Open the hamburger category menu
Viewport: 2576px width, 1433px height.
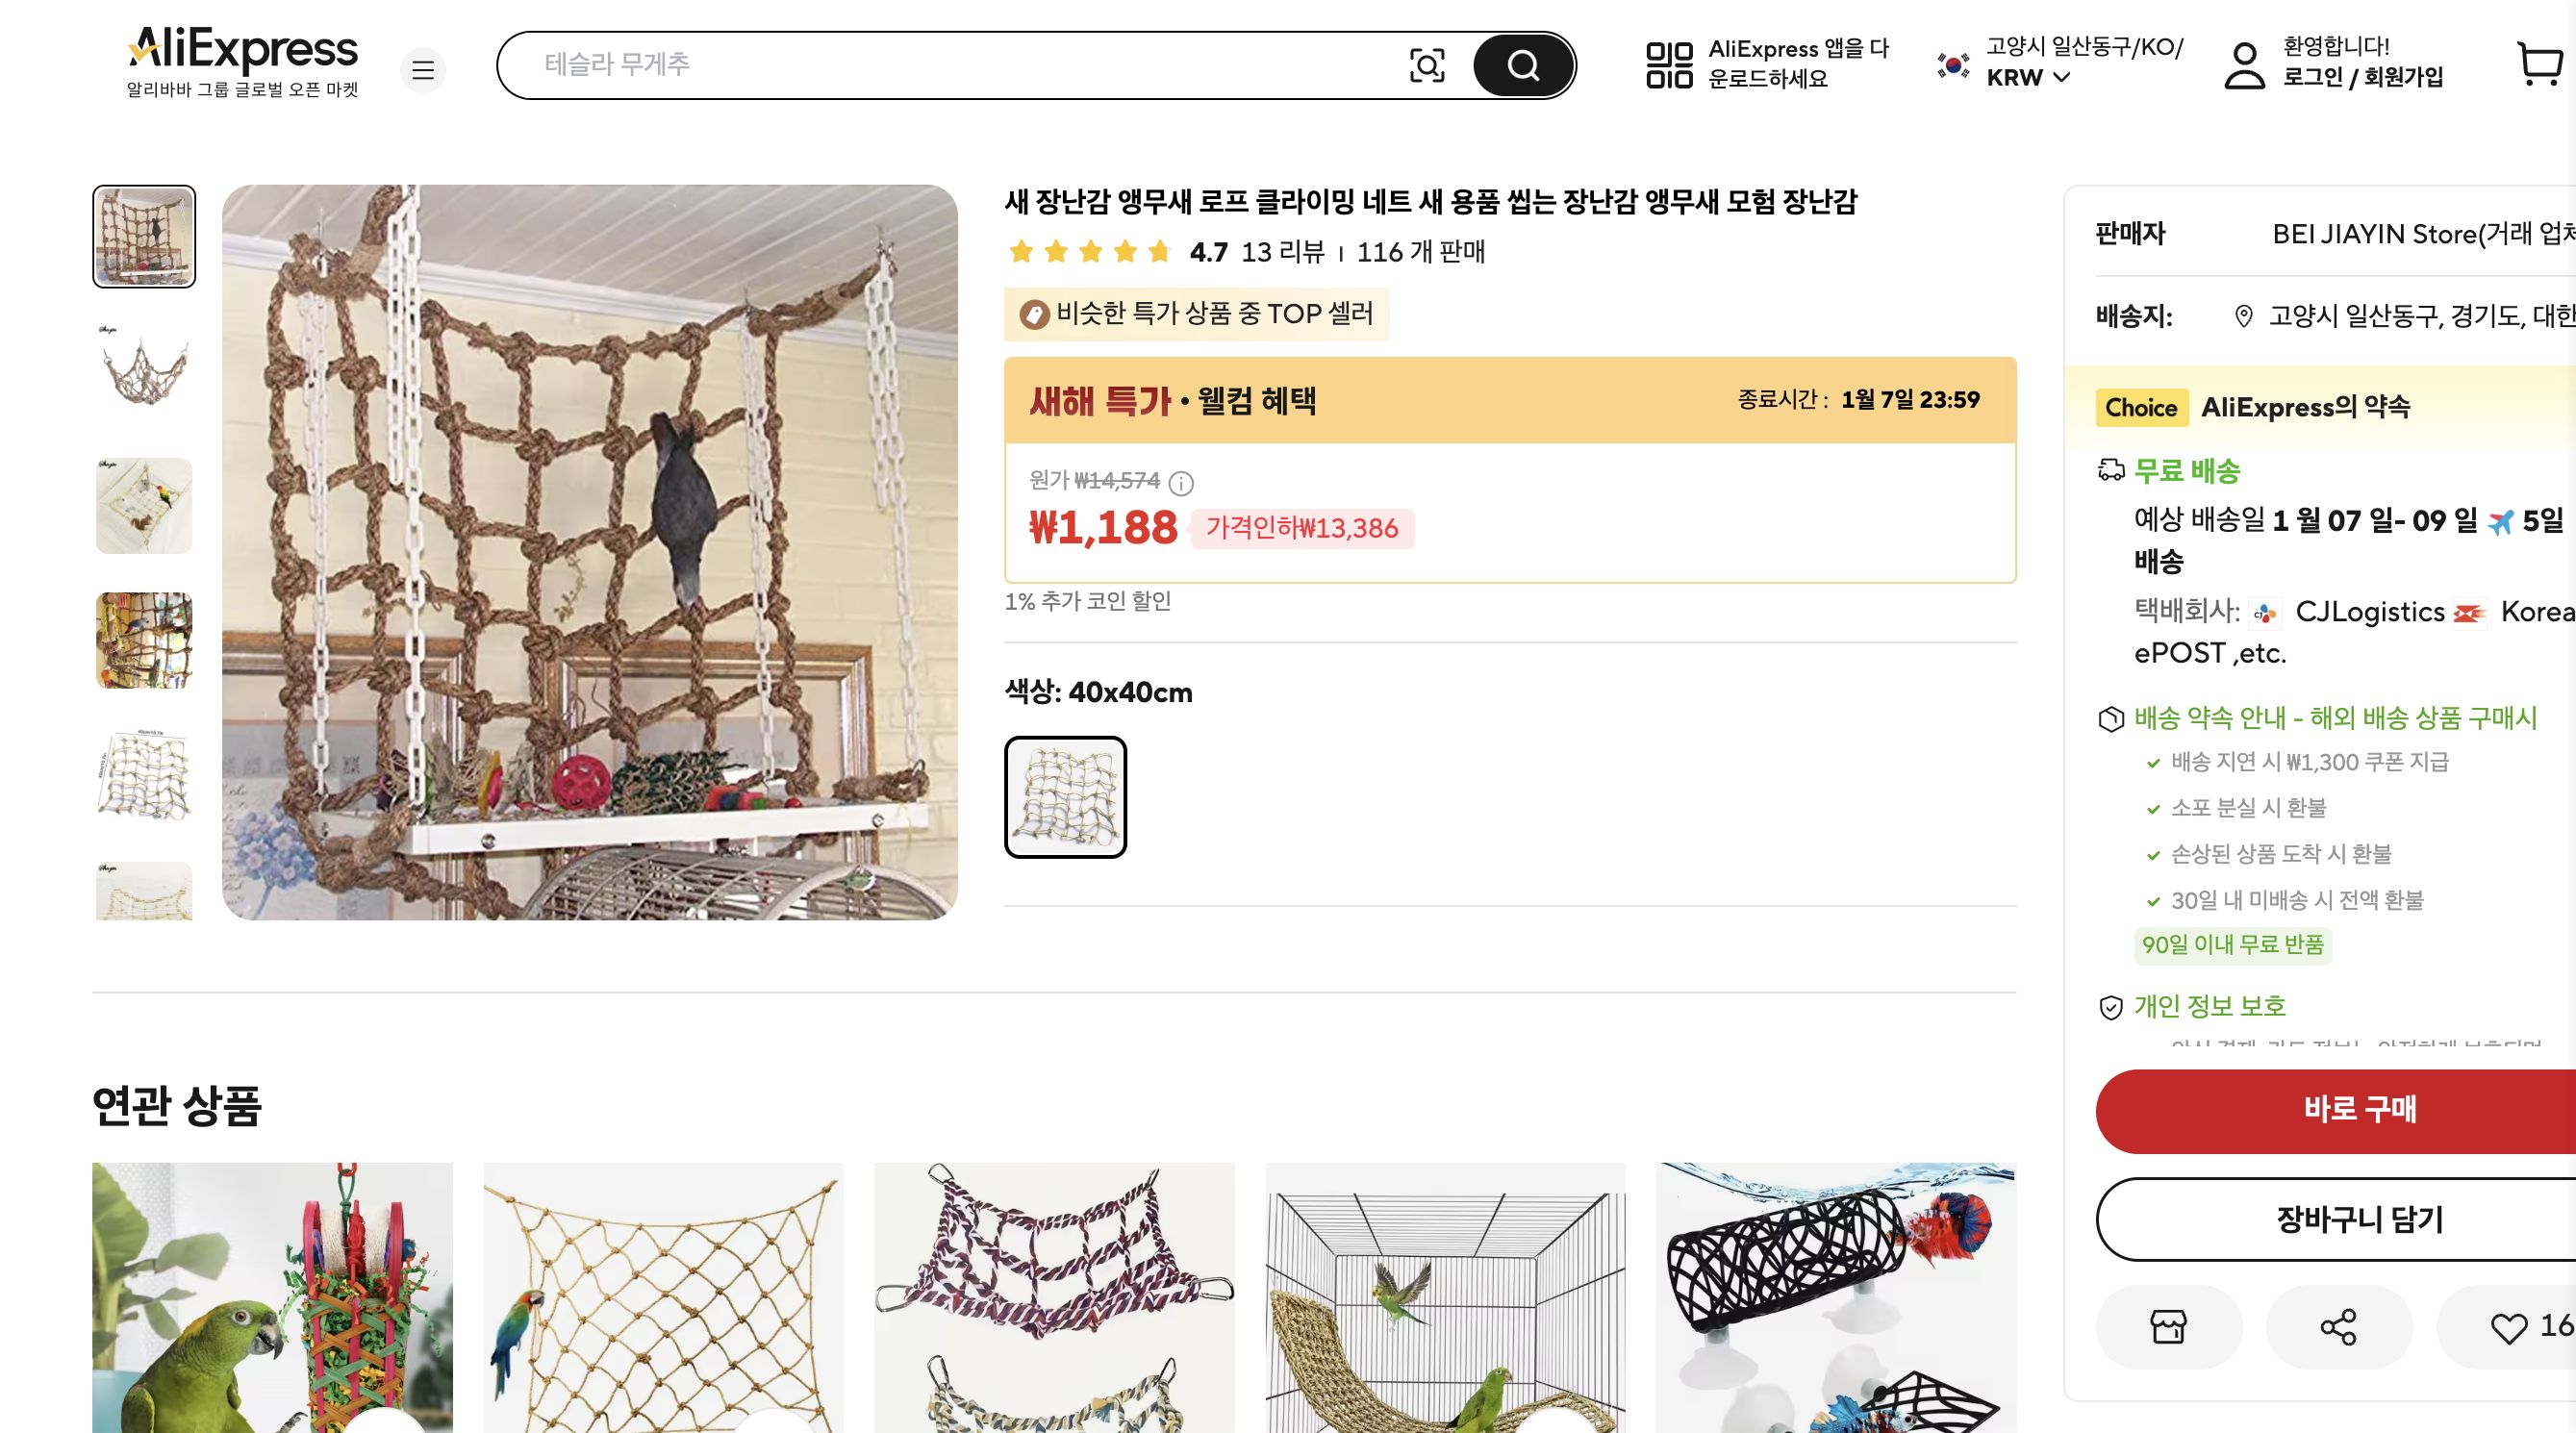pyautogui.click(x=423, y=70)
